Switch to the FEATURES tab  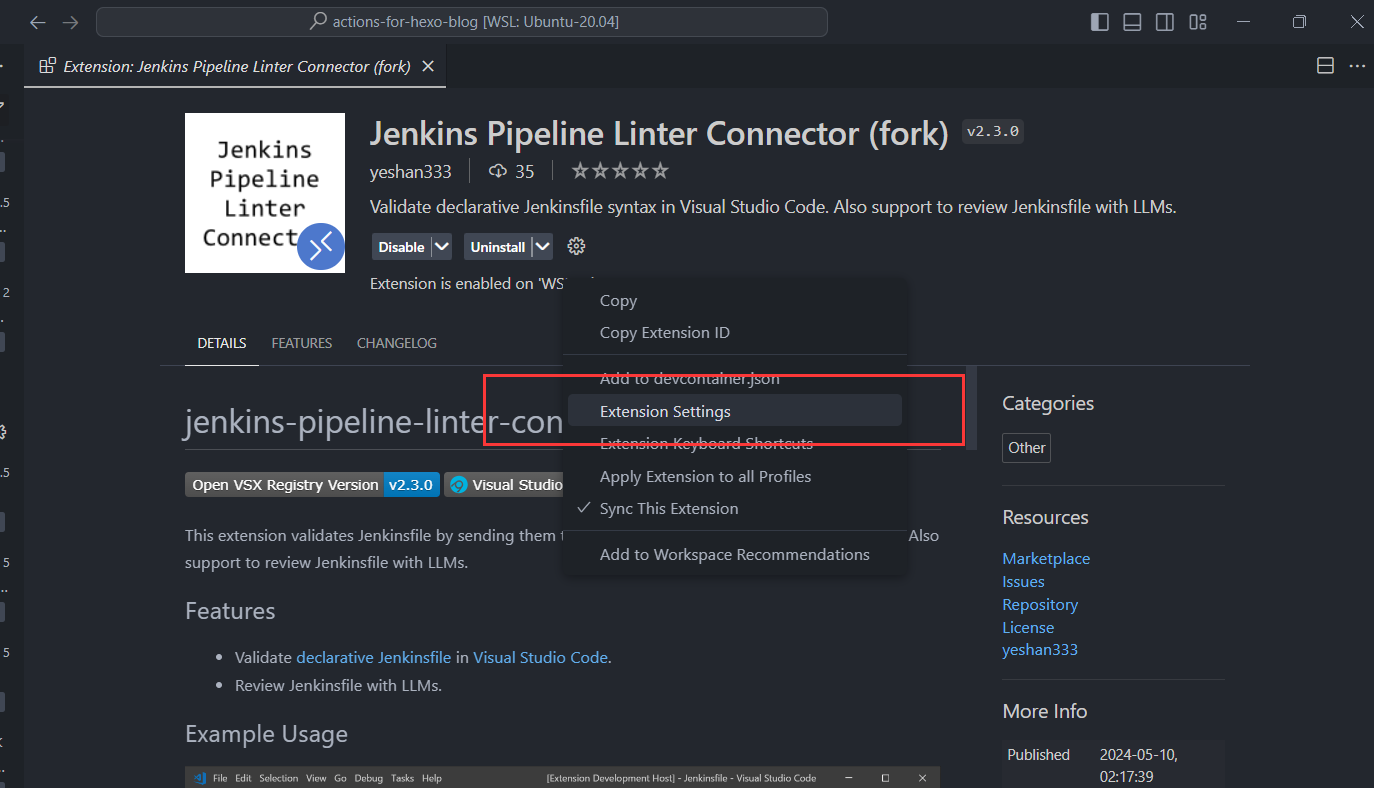coord(301,343)
